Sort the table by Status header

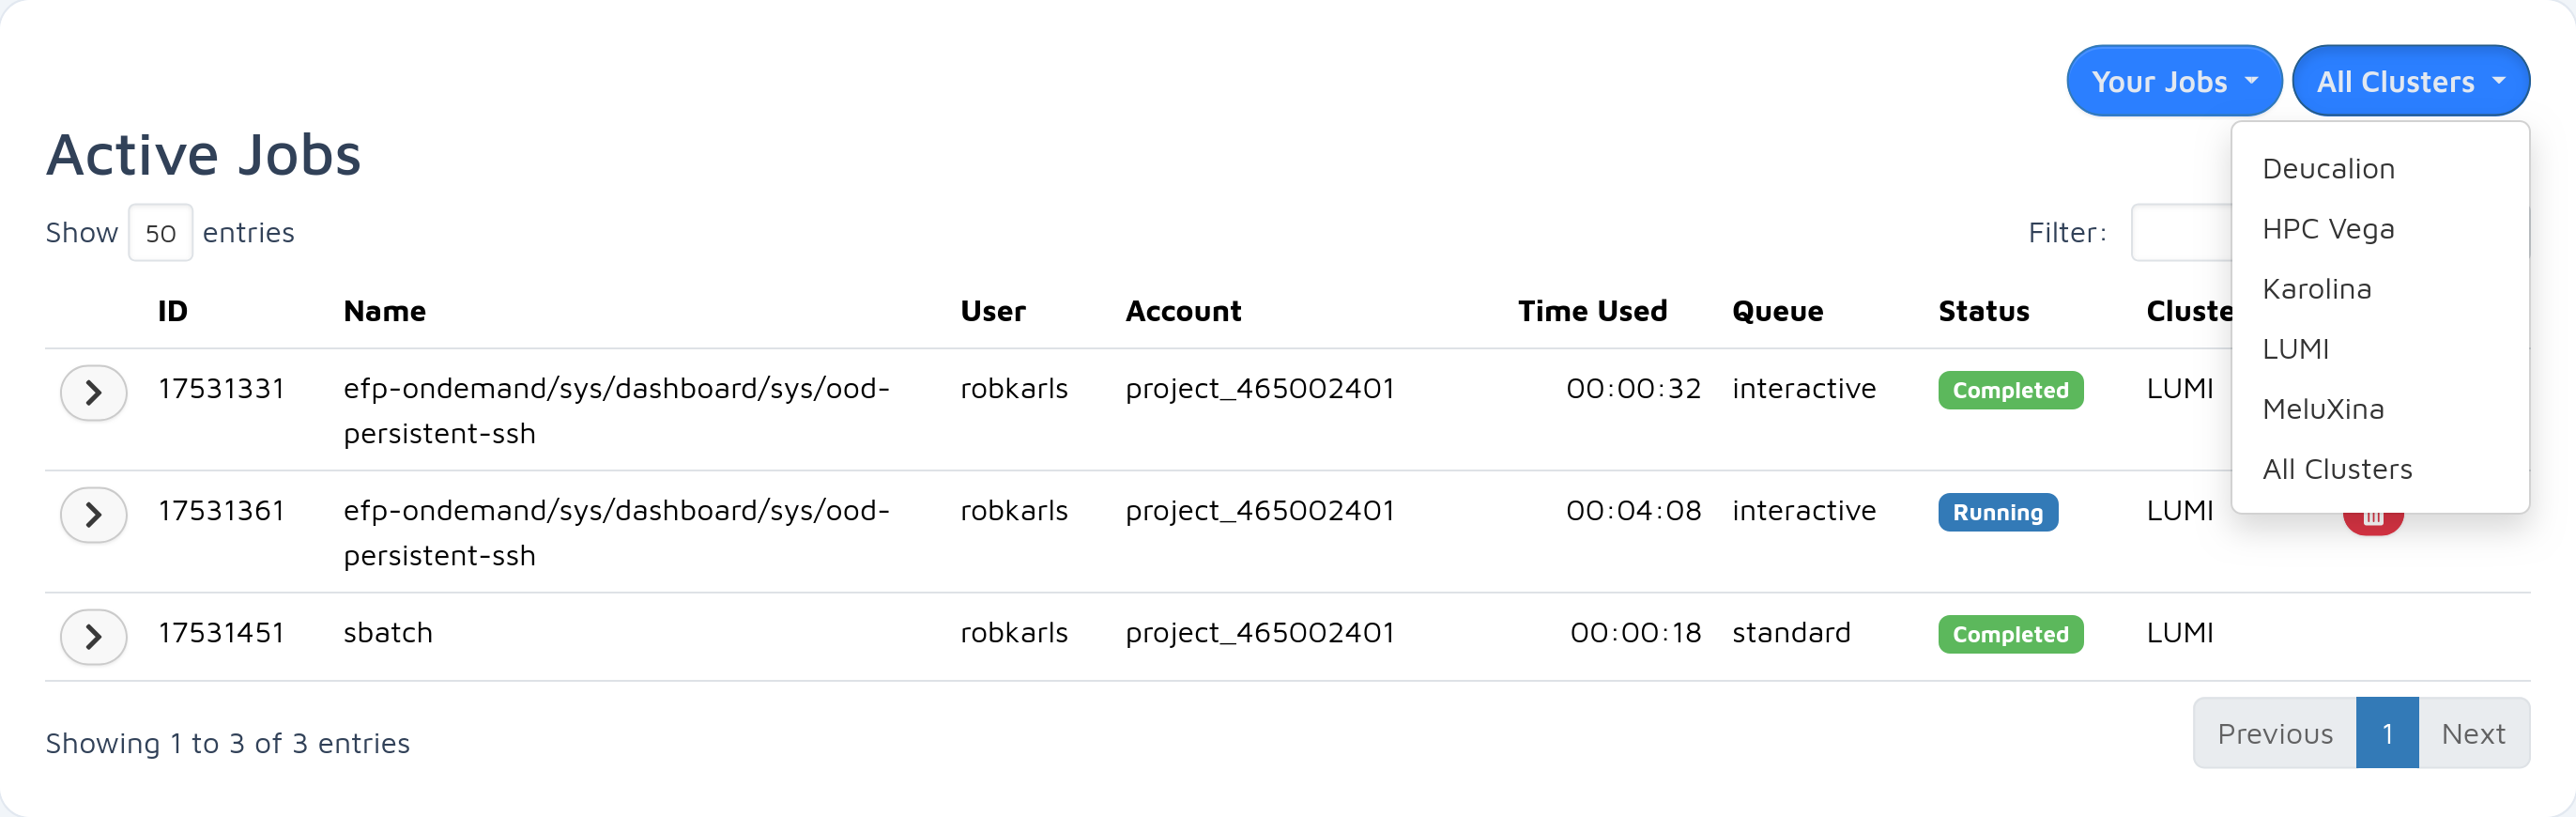coord(1983,311)
